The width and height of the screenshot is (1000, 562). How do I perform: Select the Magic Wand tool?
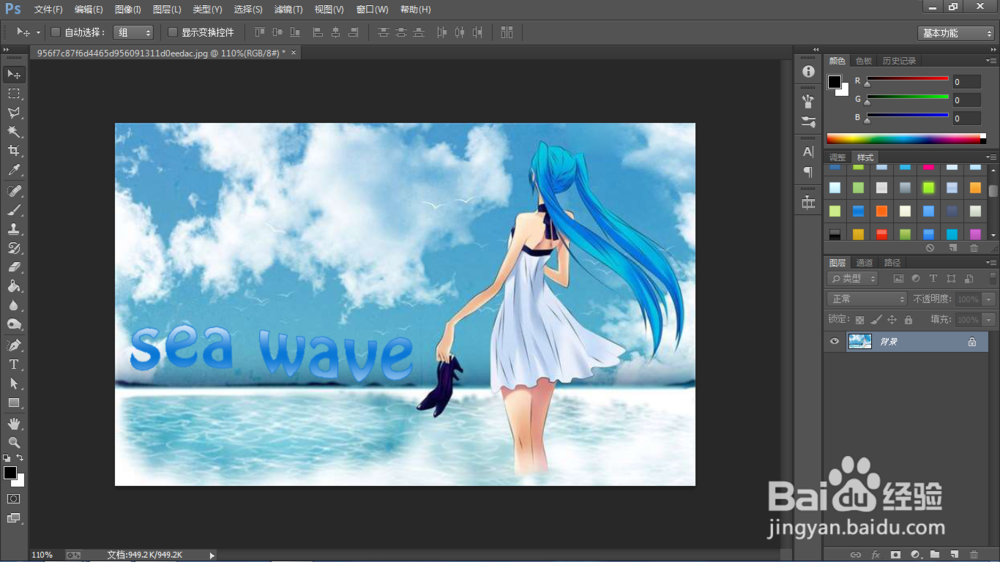(x=13, y=132)
